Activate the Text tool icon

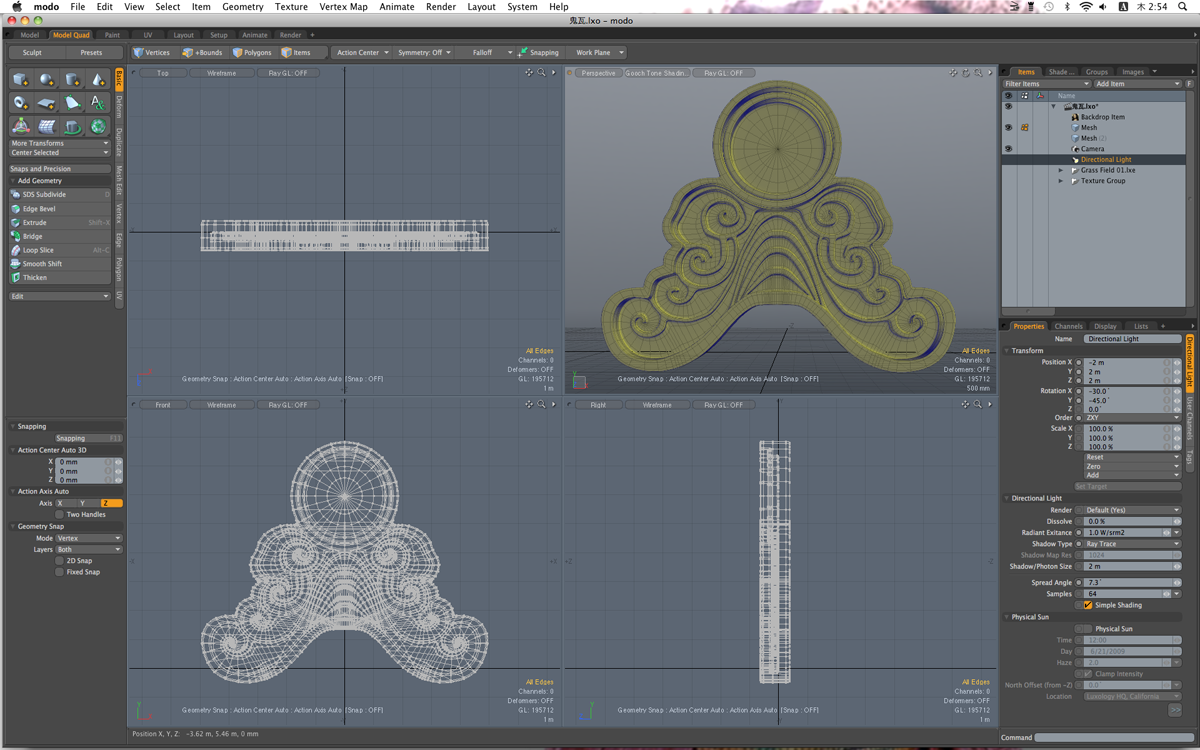click(98, 103)
